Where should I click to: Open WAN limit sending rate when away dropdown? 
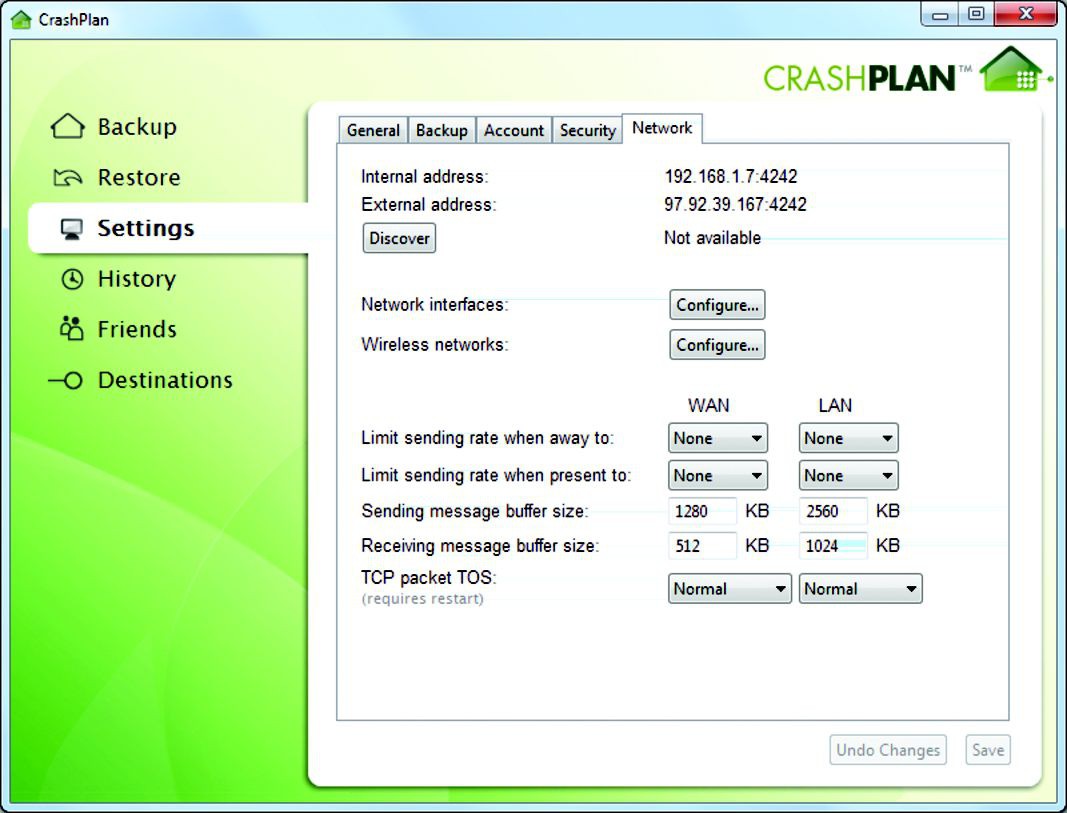[x=717, y=438]
